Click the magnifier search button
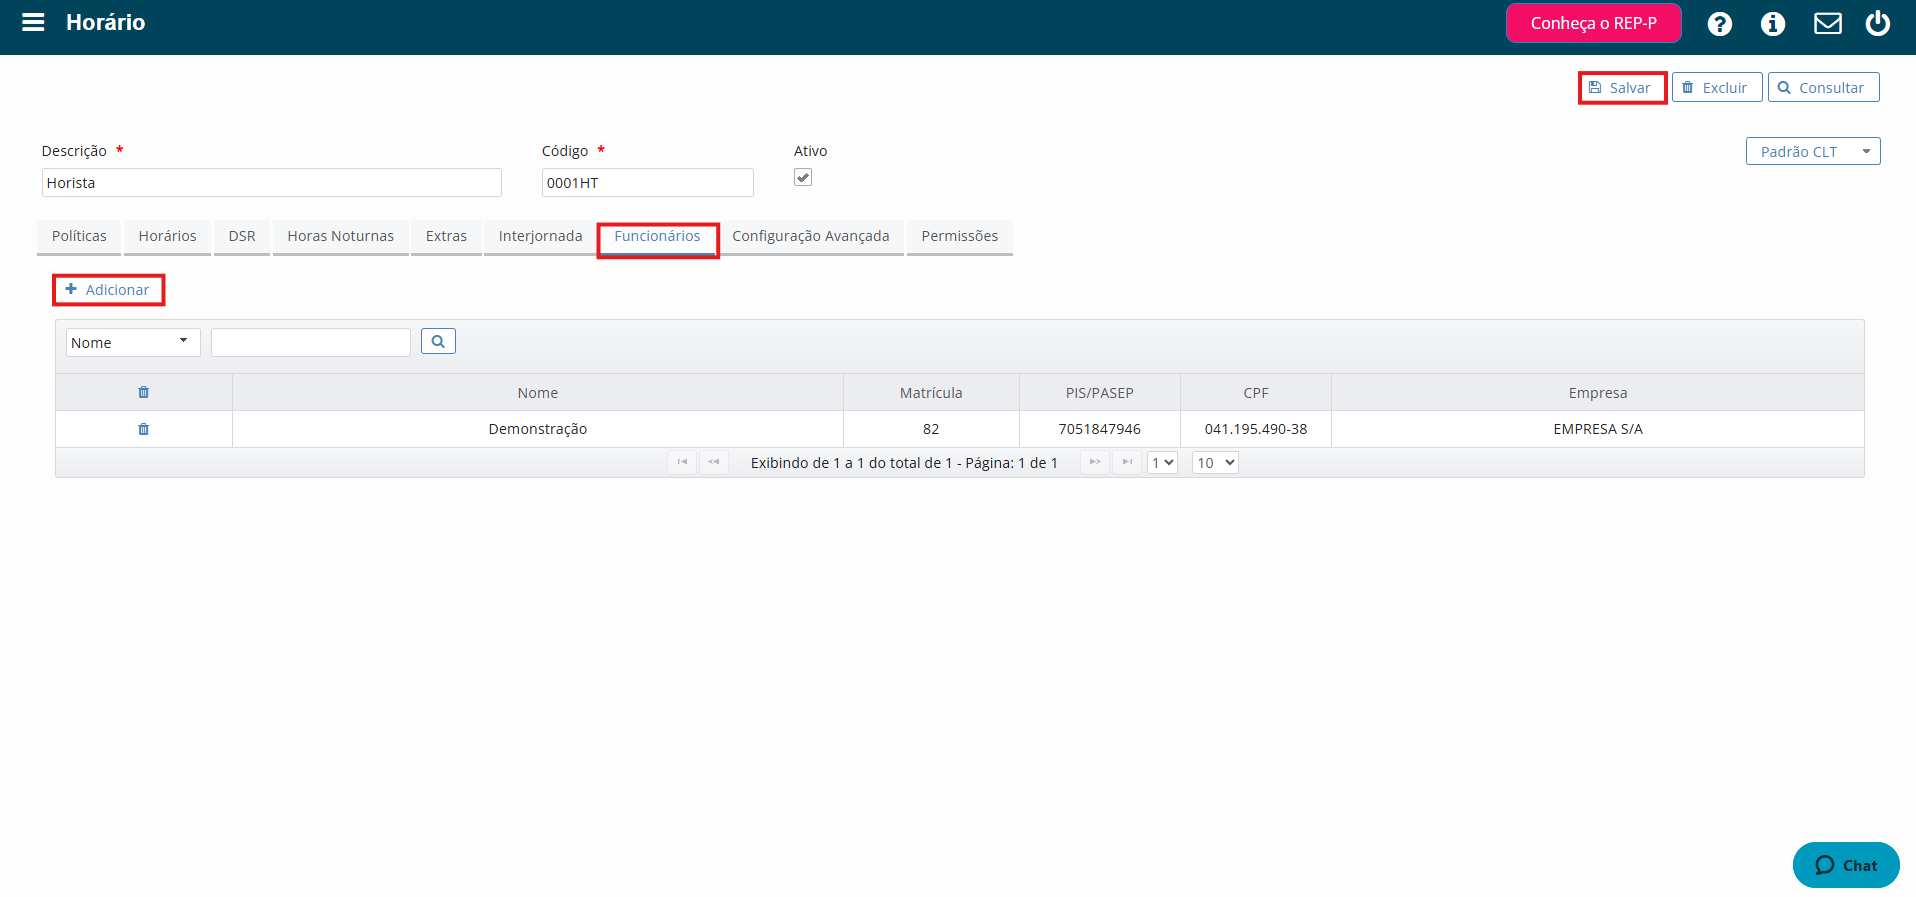Viewport: 1916px width, 897px height. (x=438, y=341)
